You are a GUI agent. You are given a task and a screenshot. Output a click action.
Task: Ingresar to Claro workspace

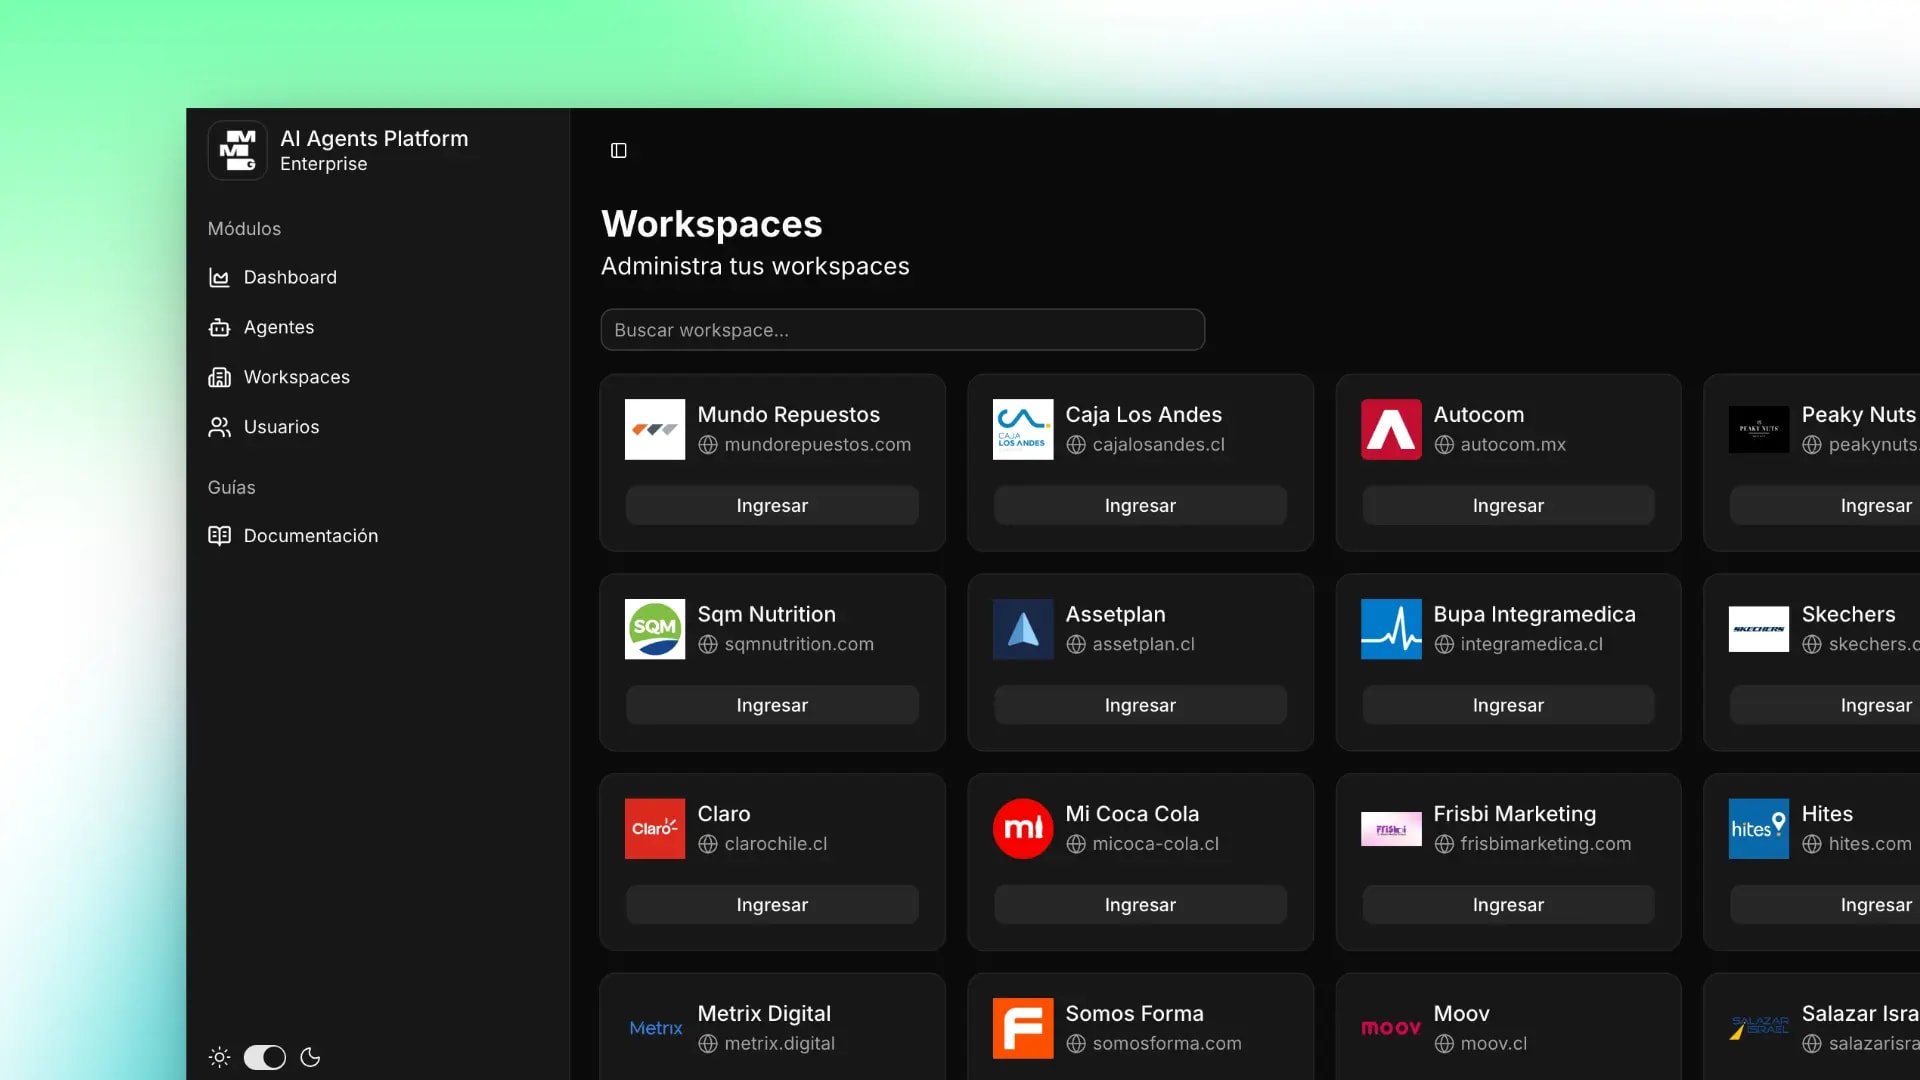[x=772, y=905]
